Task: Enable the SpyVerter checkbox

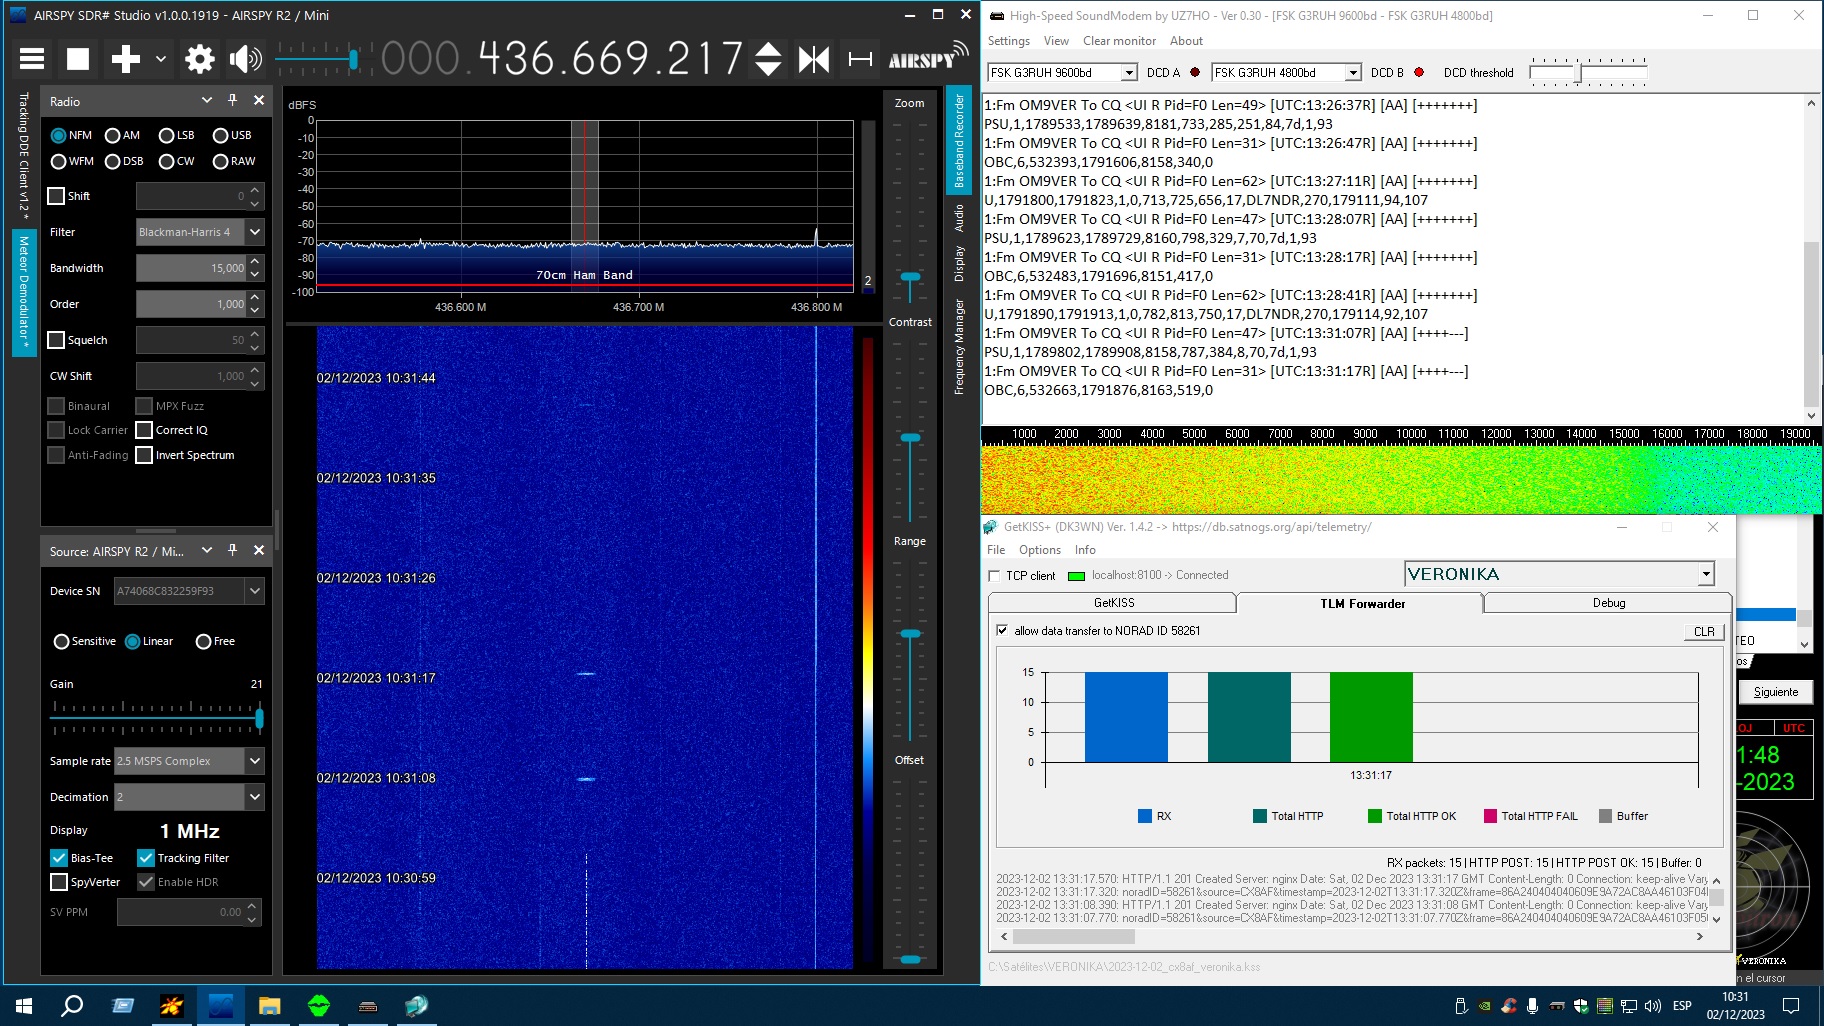Action: point(59,882)
